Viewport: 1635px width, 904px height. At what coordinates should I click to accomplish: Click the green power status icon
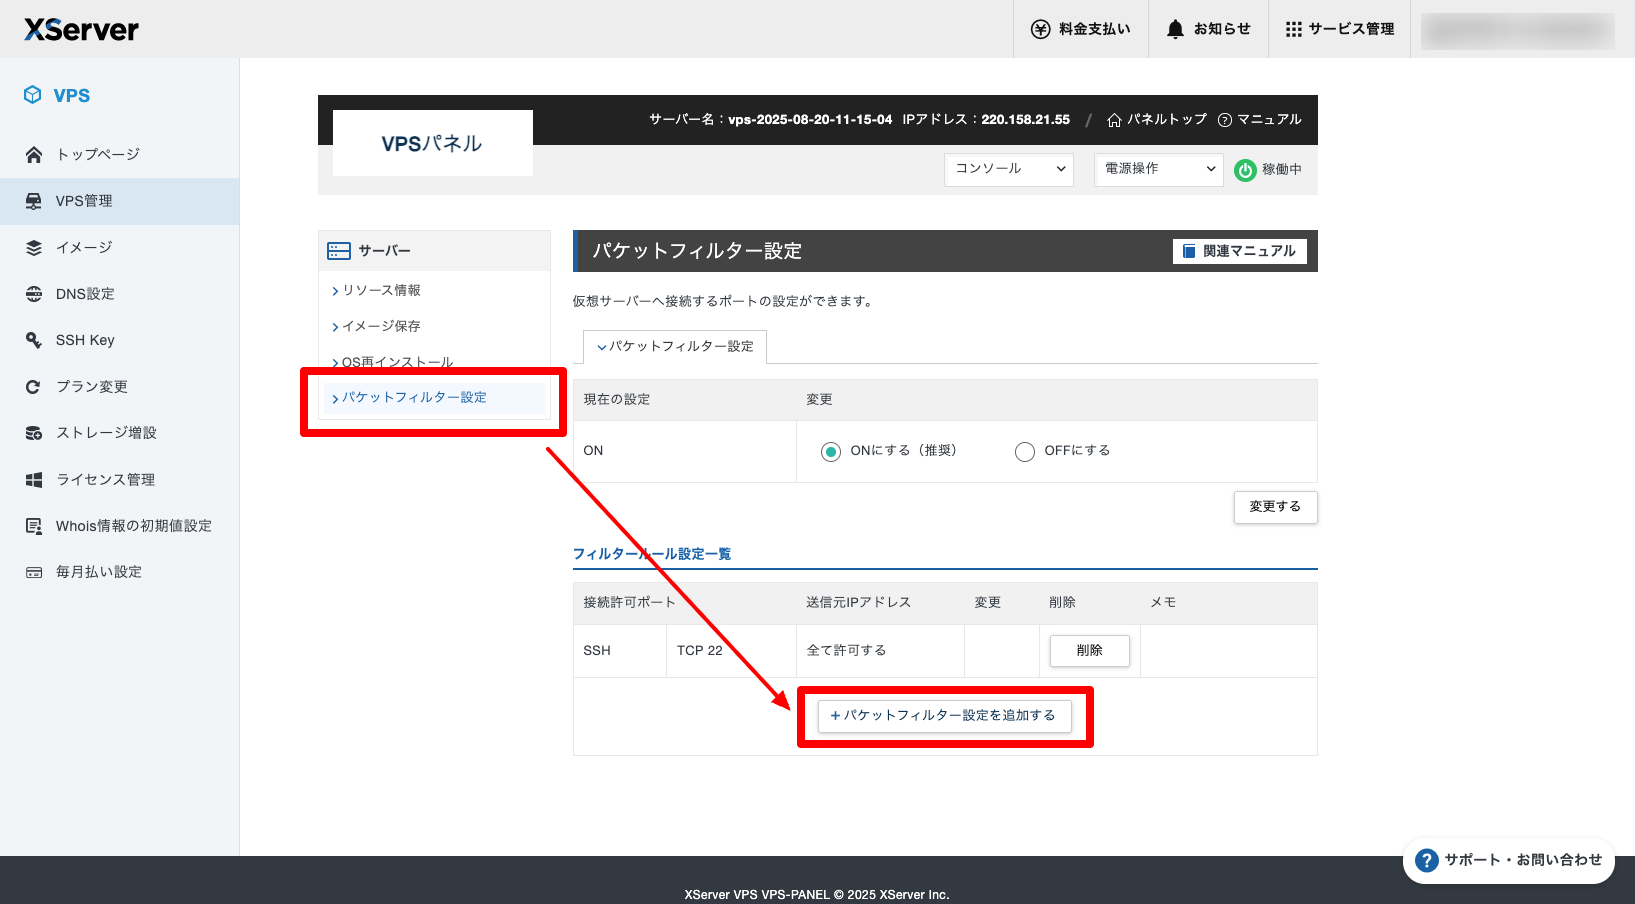pos(1245,170)
